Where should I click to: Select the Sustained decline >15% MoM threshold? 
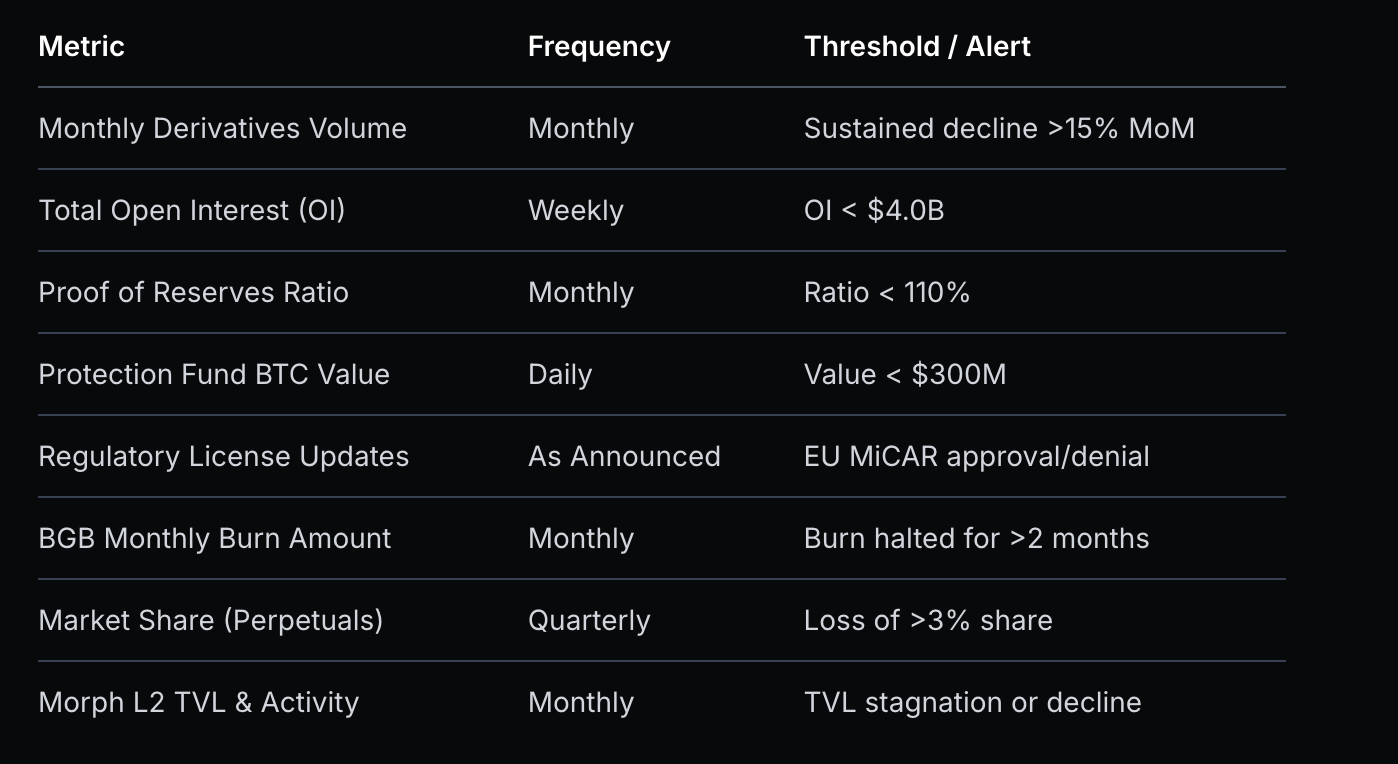[998, 129]
